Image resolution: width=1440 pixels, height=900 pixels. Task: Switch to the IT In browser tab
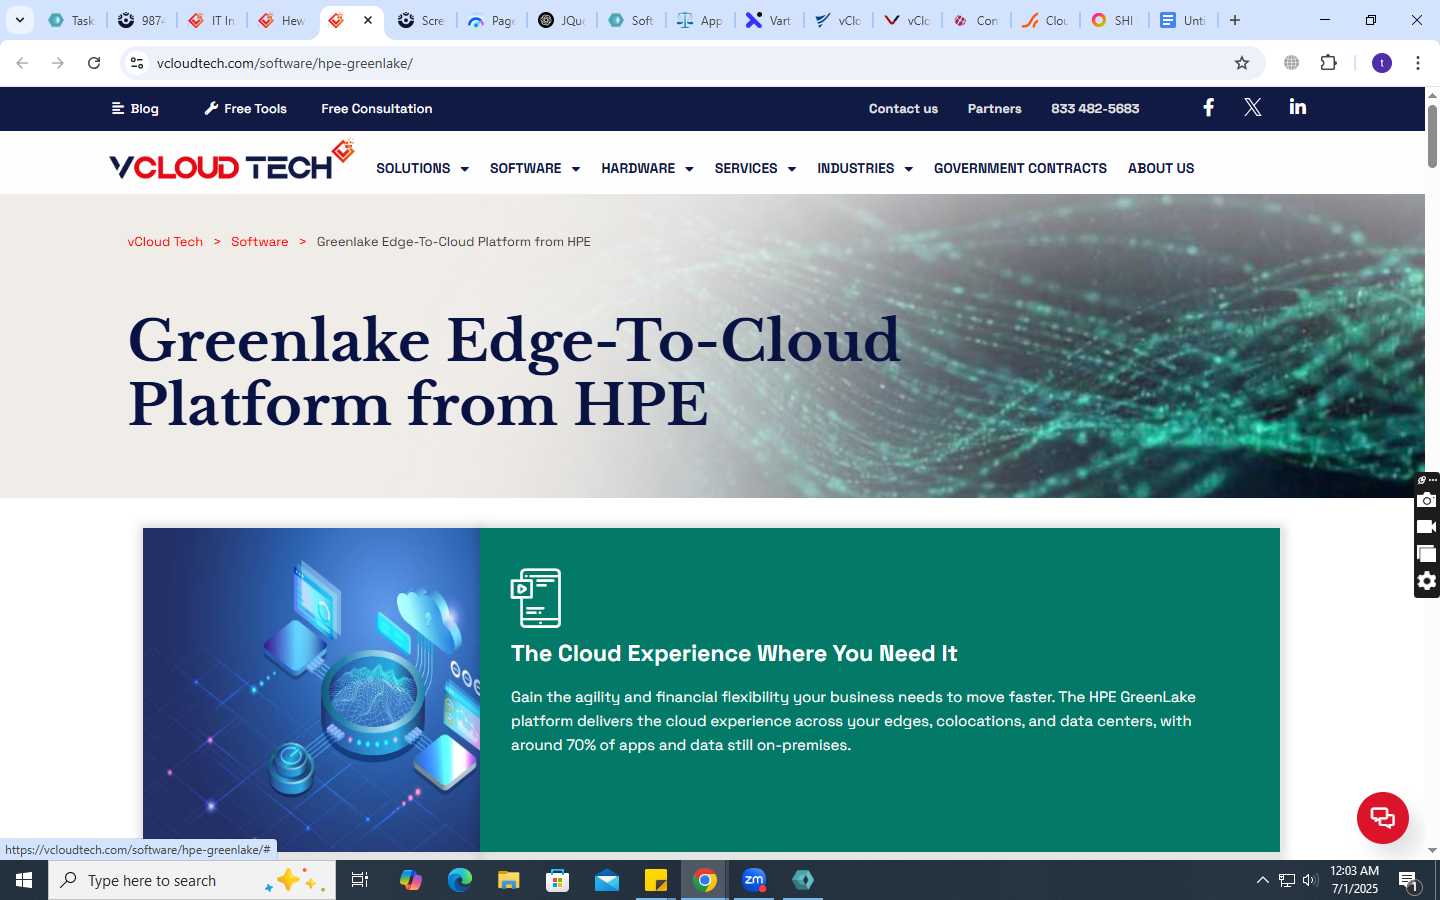tap(211, 20)
